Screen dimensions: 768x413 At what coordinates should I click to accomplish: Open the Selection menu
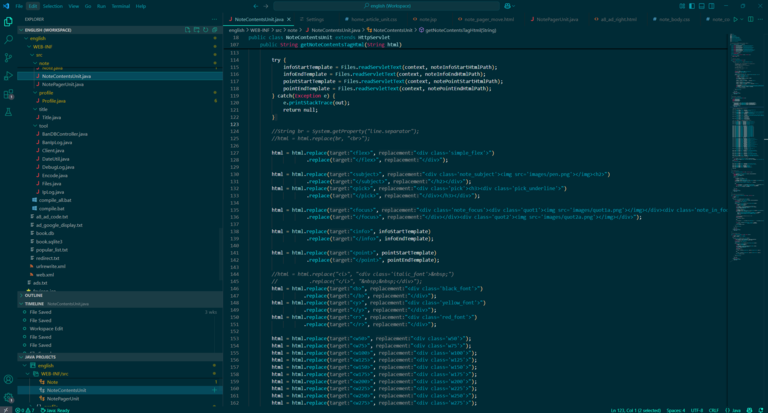tap(52, 6)
